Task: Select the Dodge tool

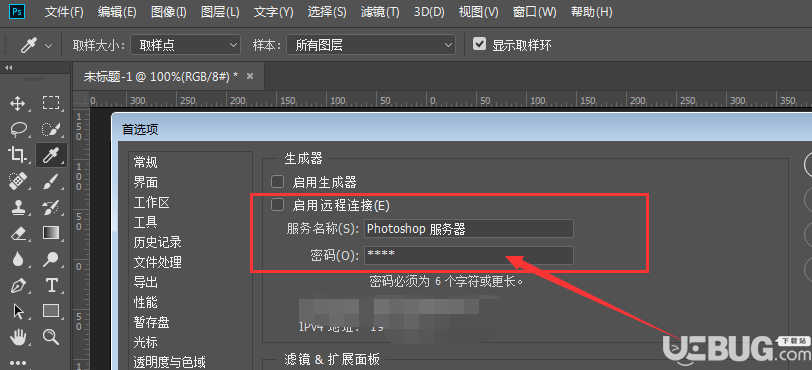Action: [51, 259]
